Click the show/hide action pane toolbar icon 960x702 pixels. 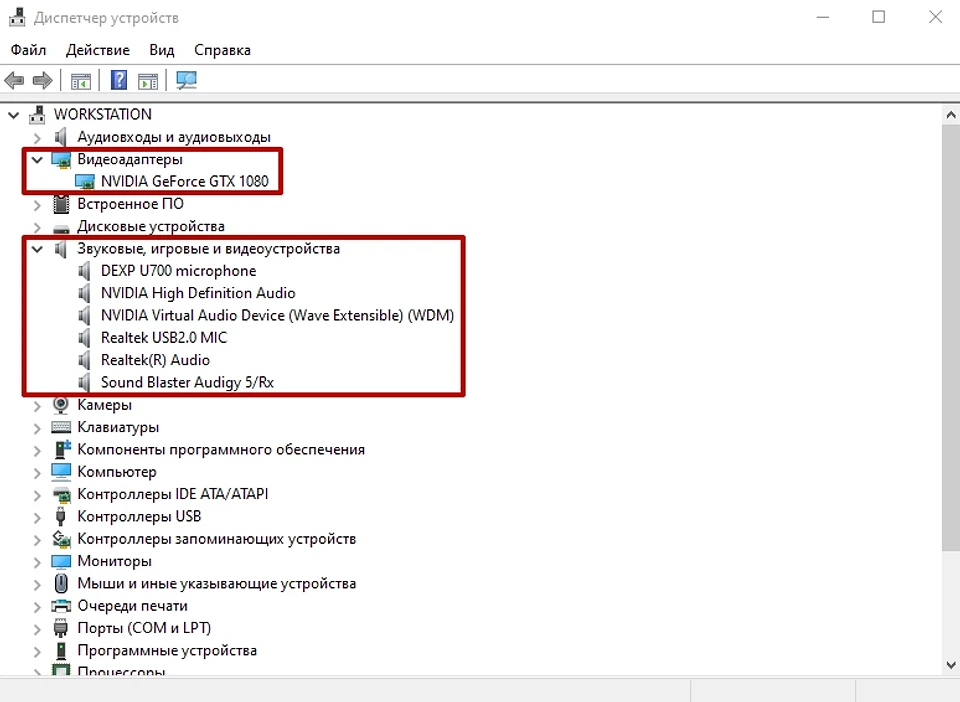click(148, 81)
